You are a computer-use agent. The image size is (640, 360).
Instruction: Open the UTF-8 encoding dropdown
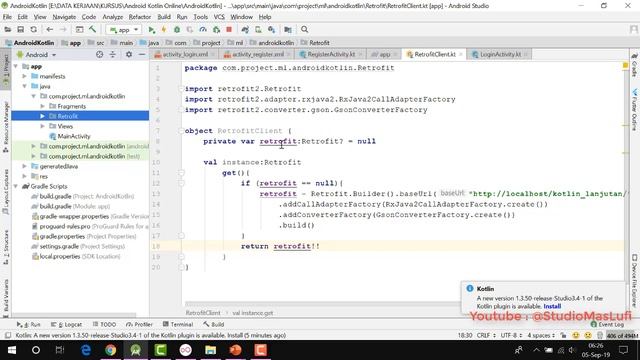(511, 335)
